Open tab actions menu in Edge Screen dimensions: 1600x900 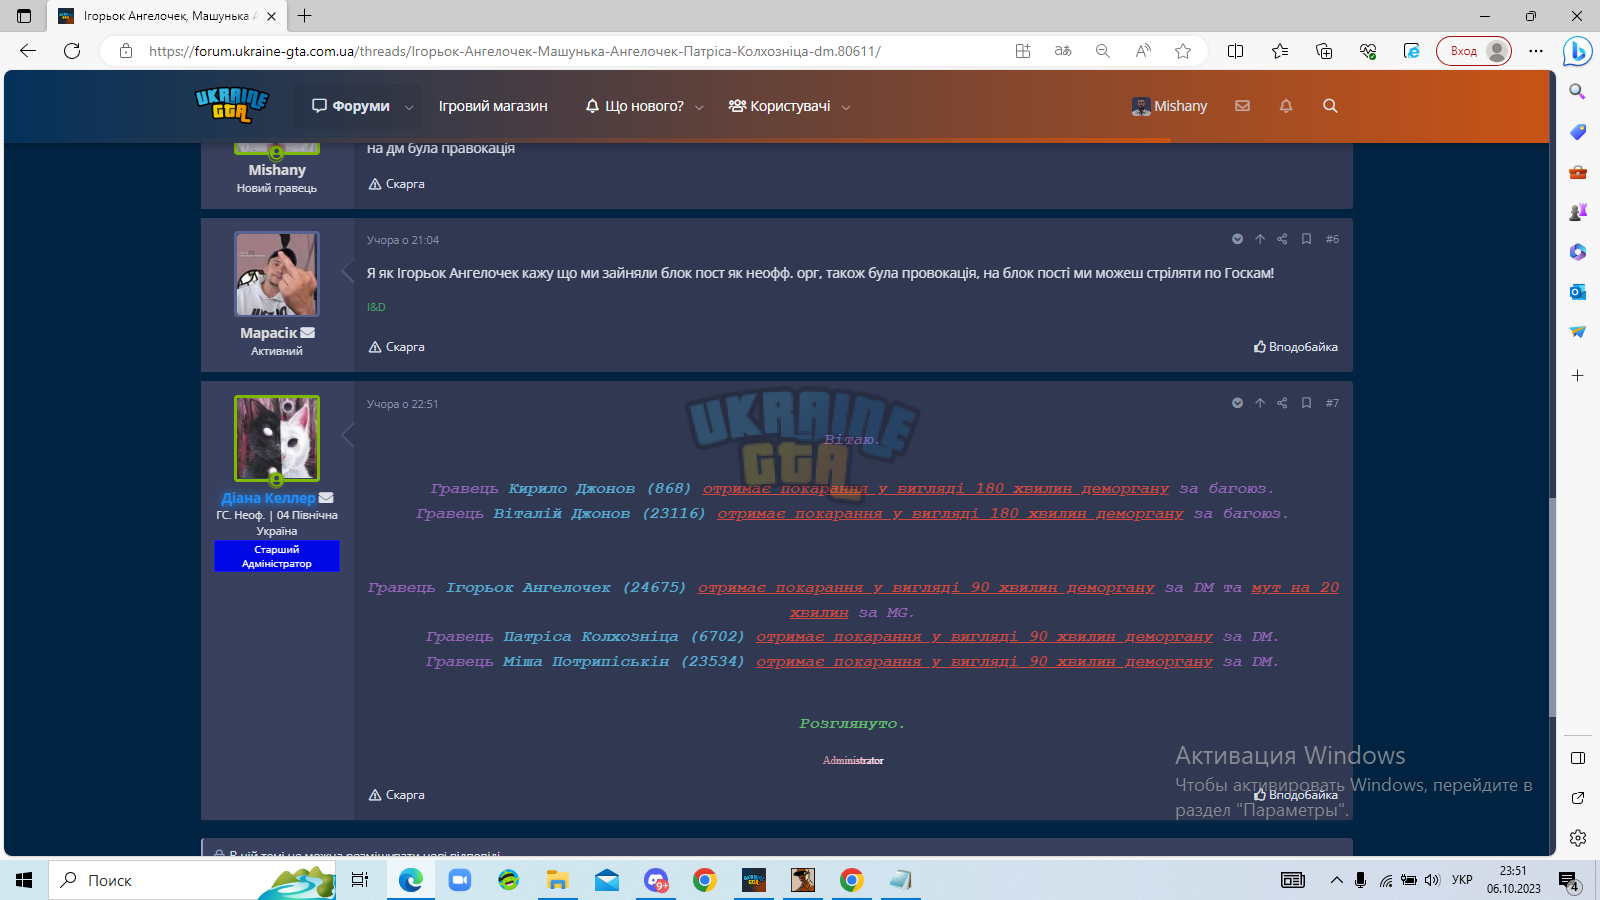click(x=24, y=16)
